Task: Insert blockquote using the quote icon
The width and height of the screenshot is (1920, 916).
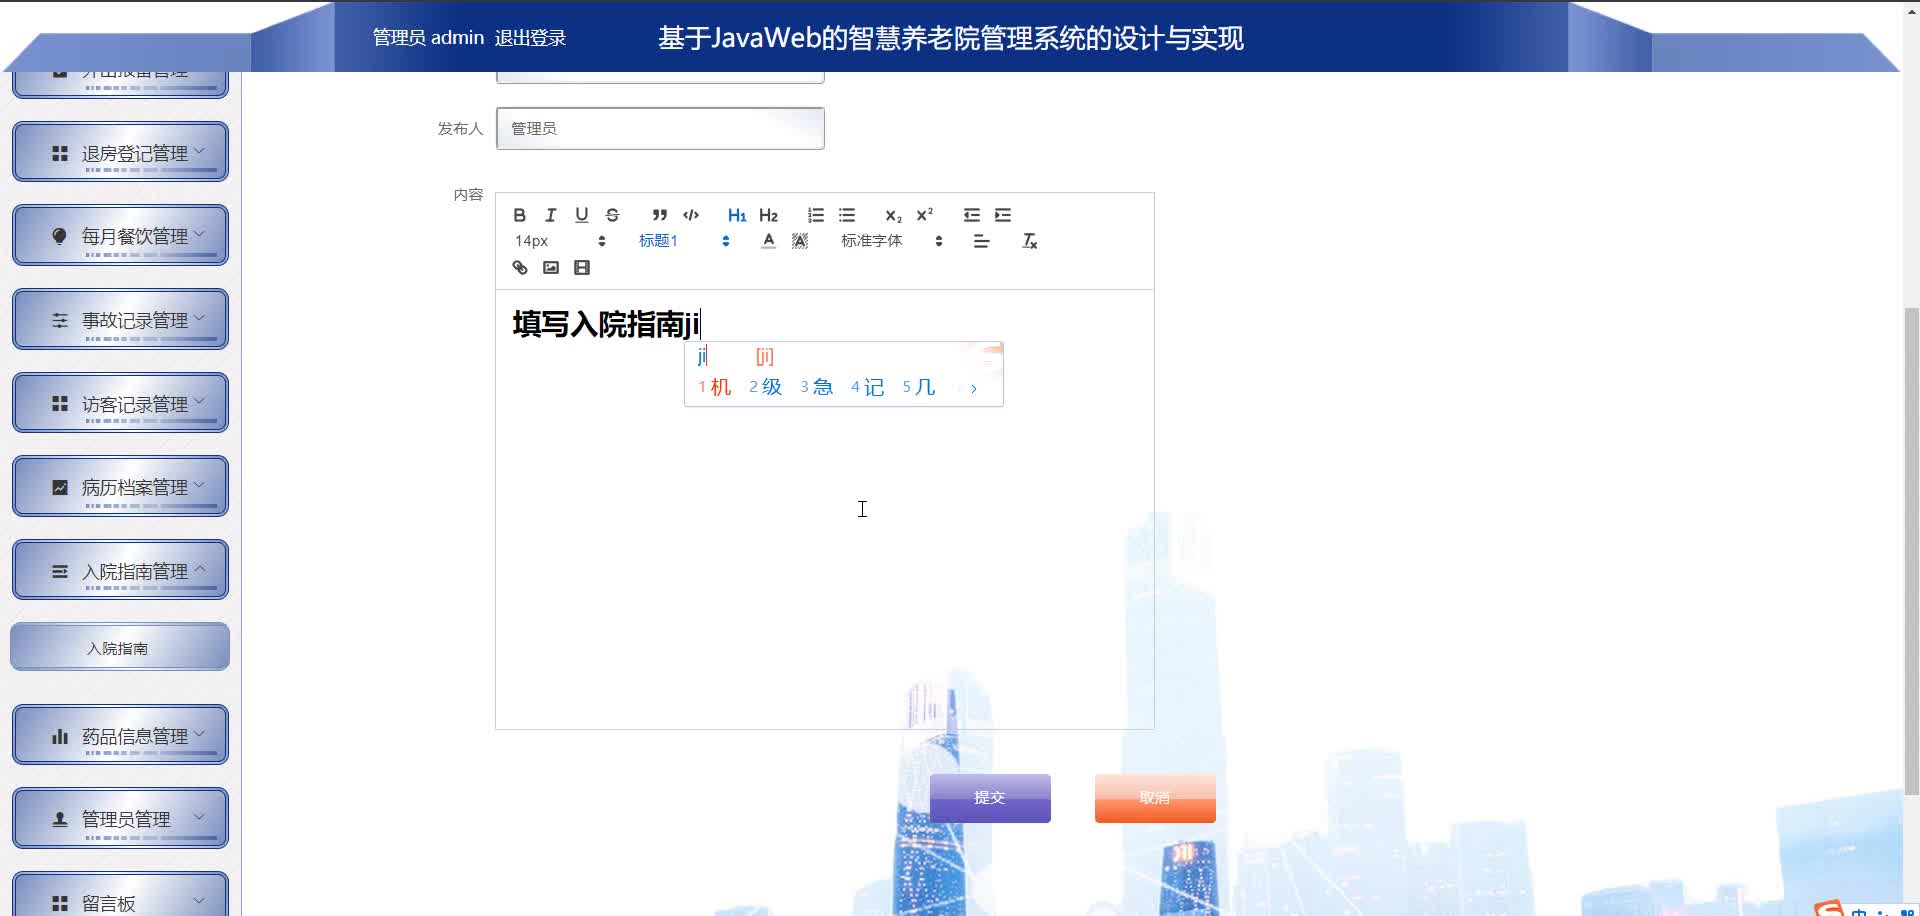Action: [x=659, y=215]
